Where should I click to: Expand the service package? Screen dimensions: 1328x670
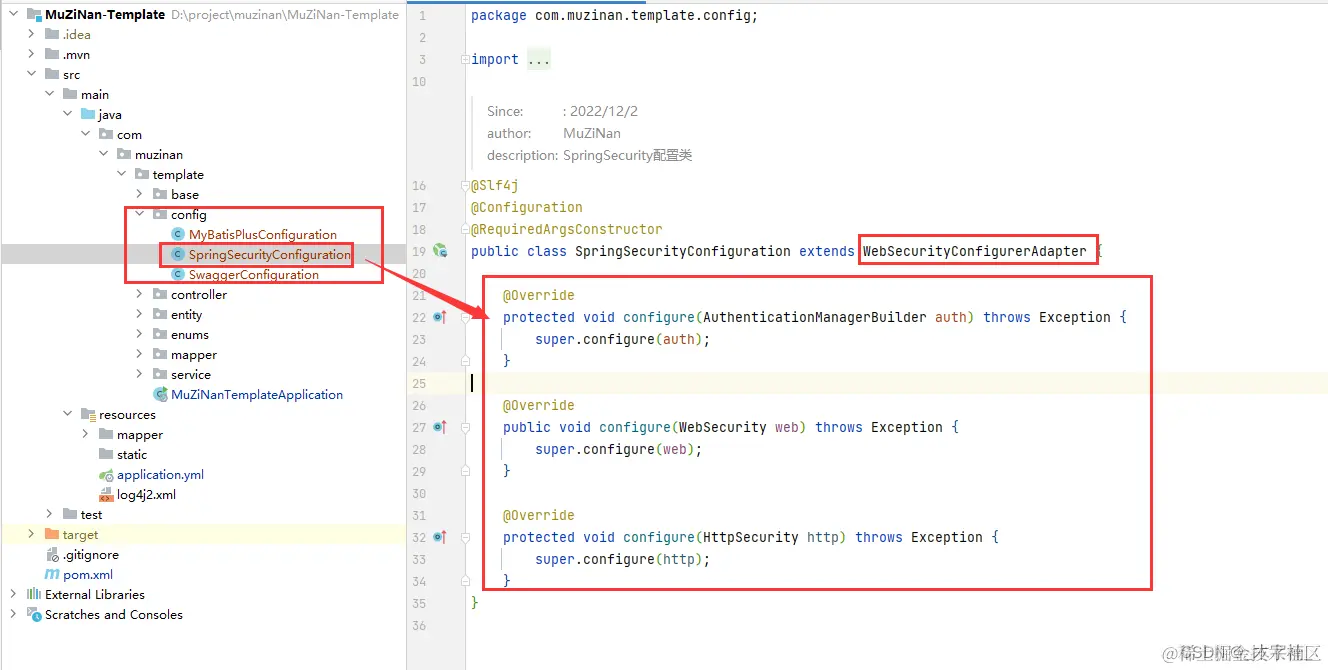pos(140,375)
